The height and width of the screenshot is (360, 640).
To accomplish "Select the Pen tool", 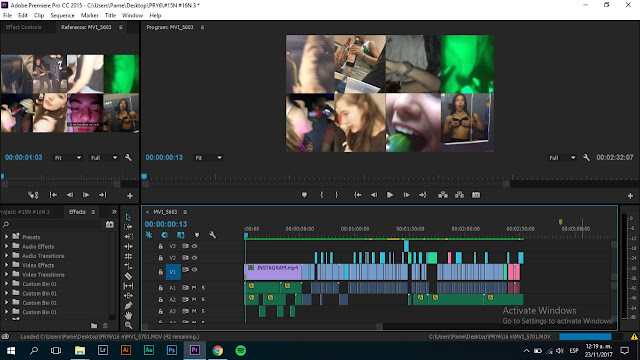I will pyautogui.click(x=128, y=305).
